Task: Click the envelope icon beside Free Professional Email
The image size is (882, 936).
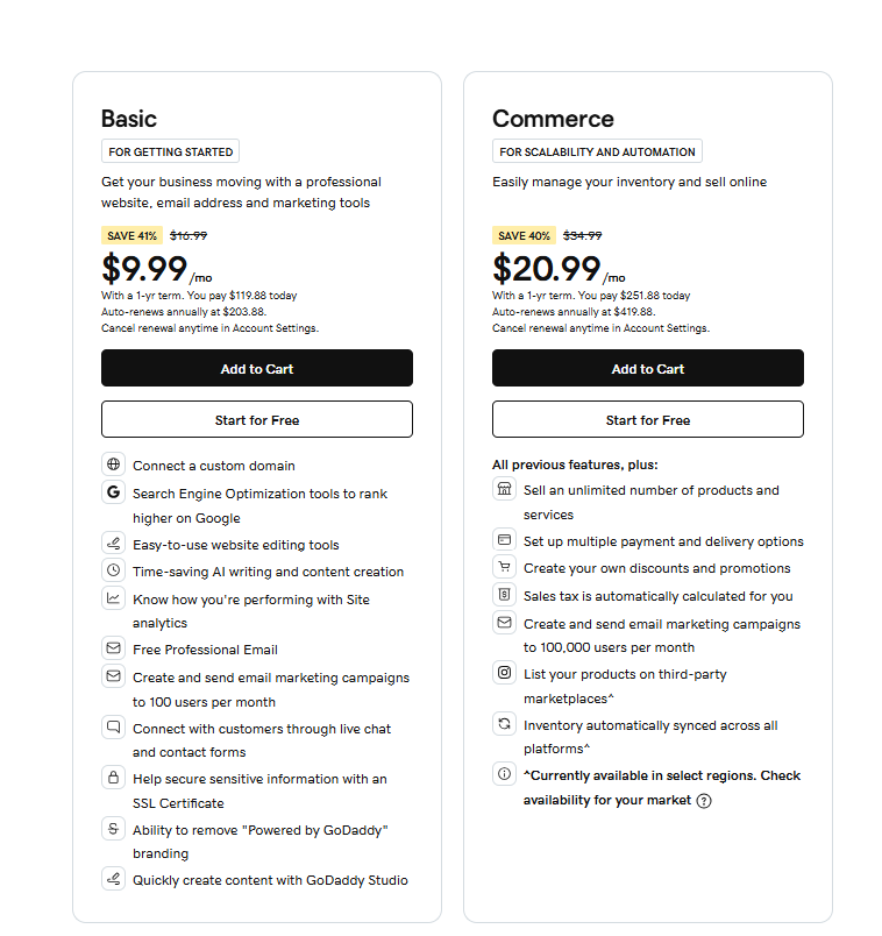Action: tap(113, 648)
